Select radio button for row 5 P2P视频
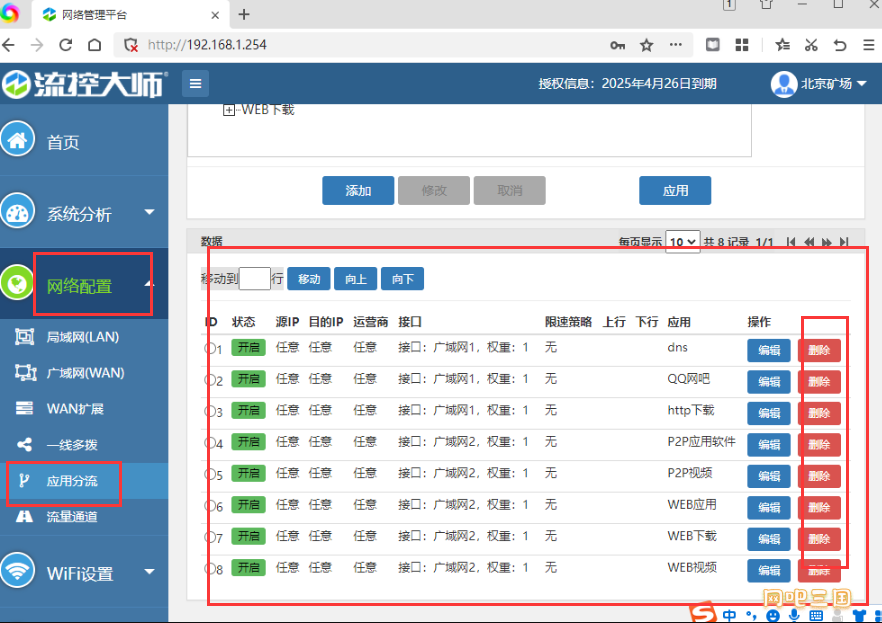Viewport: 882px width, 623px height. 210,475
